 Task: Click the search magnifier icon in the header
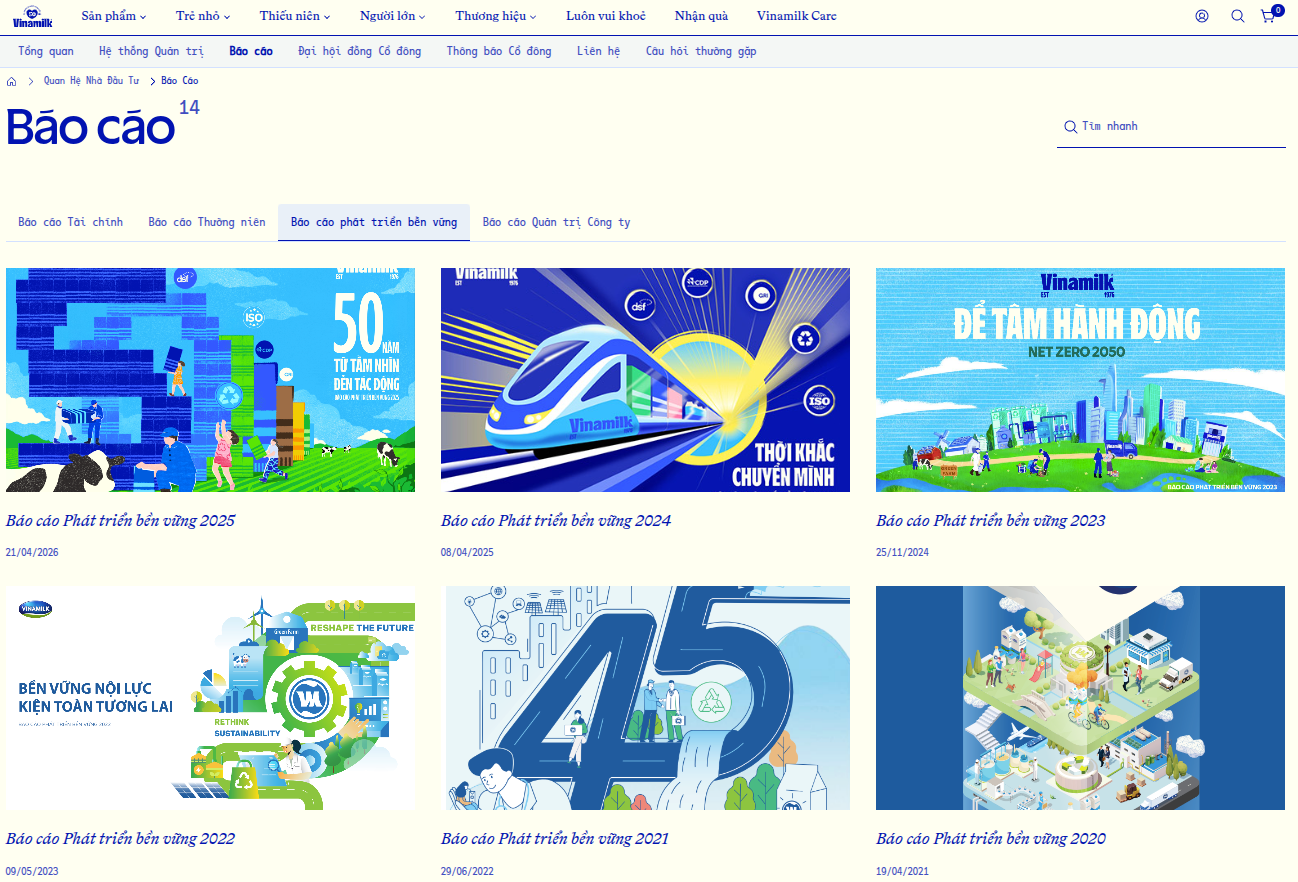(1237, 16)
